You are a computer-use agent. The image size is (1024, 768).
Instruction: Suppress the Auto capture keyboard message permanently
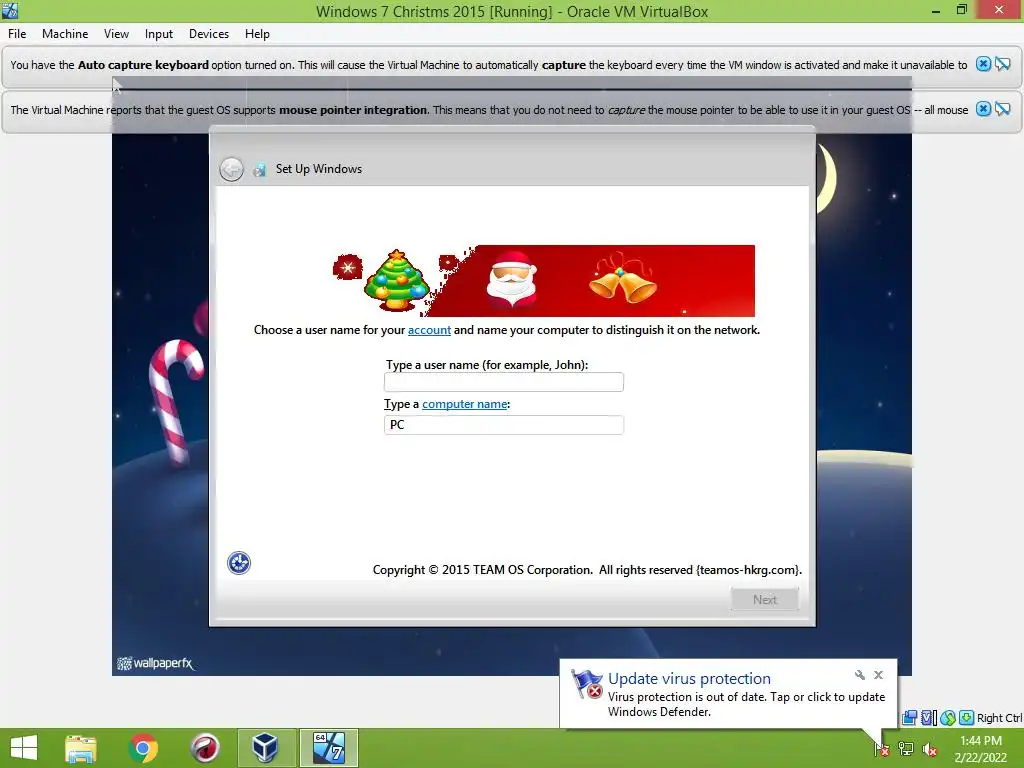point(1003,64)
